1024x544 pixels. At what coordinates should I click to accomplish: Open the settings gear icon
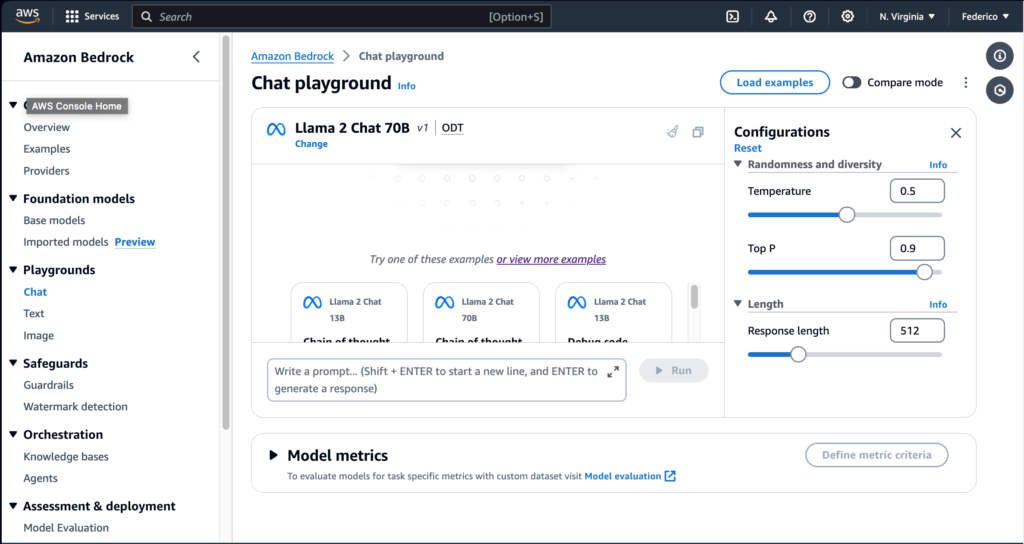[x=847, y=16]
